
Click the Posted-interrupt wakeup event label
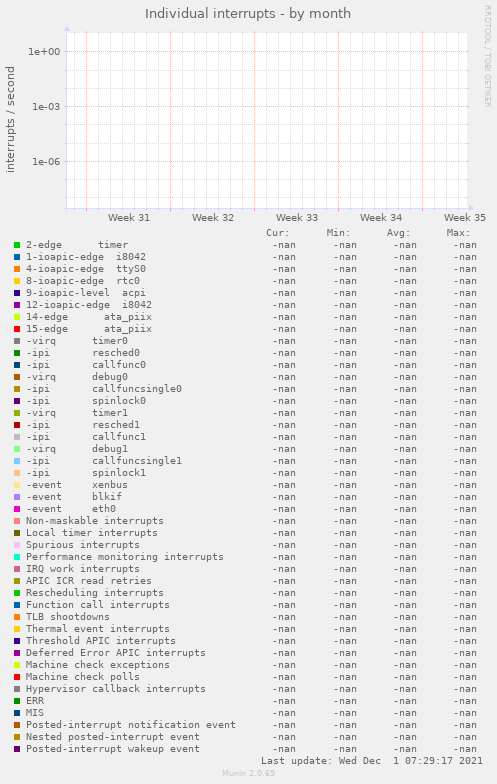pos(113,749)
